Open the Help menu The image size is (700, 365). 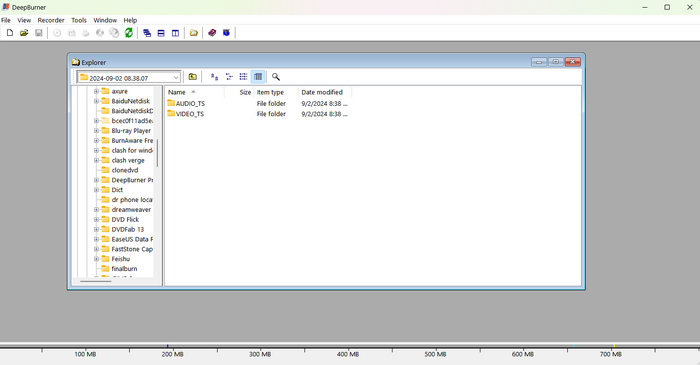click(130, 20)
